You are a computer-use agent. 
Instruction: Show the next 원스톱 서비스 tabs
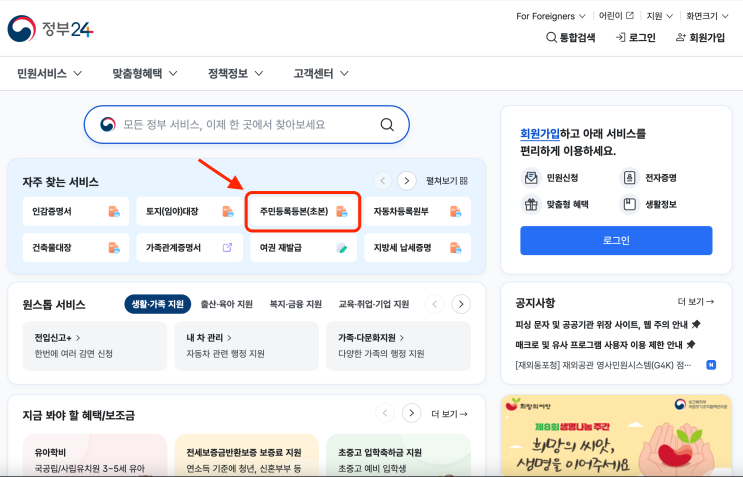coord(461,304)
